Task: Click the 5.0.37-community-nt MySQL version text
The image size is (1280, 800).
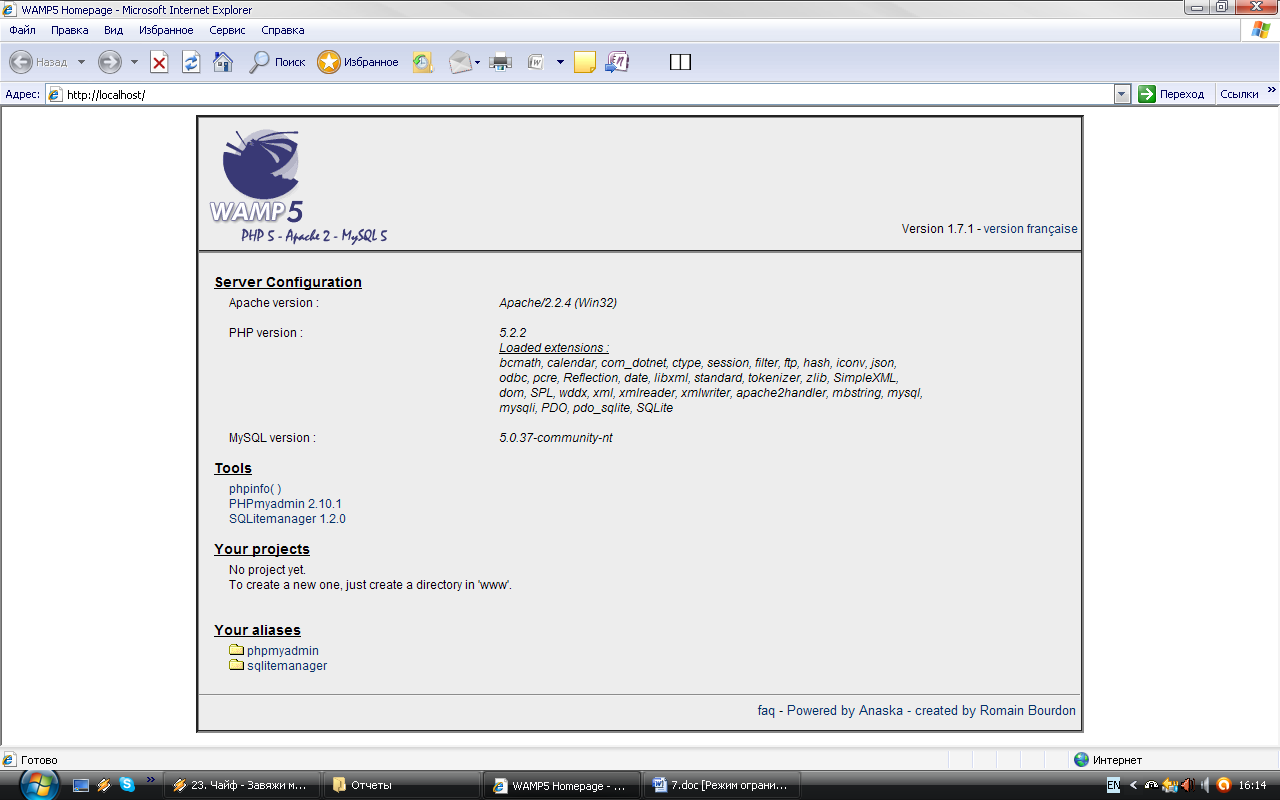Action: click(556, 438)
